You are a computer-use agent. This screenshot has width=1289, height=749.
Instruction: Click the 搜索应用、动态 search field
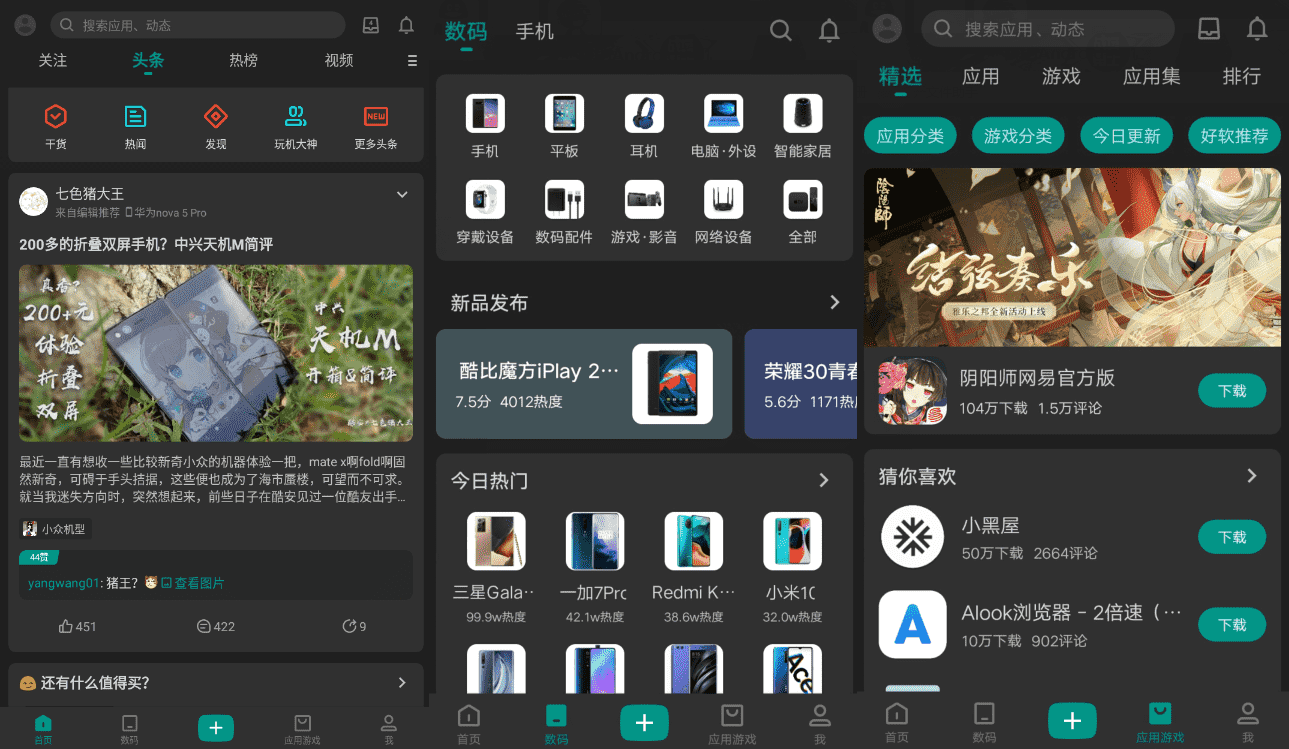point(1047,29)
